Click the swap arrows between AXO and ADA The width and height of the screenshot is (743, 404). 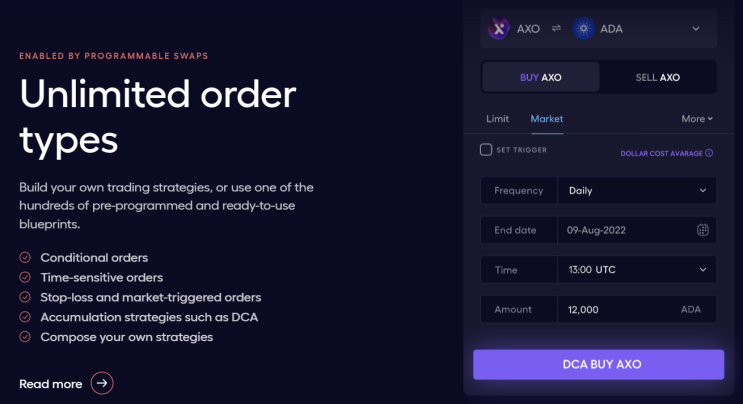pyautogui.click(x=556, y=29)
